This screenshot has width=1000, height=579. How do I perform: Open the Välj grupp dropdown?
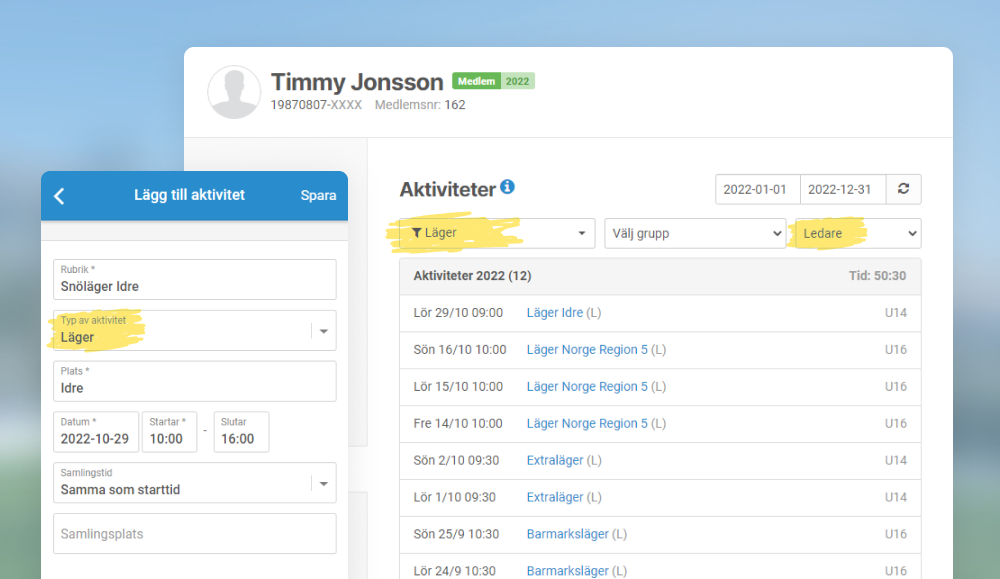(x=695, y=233)
